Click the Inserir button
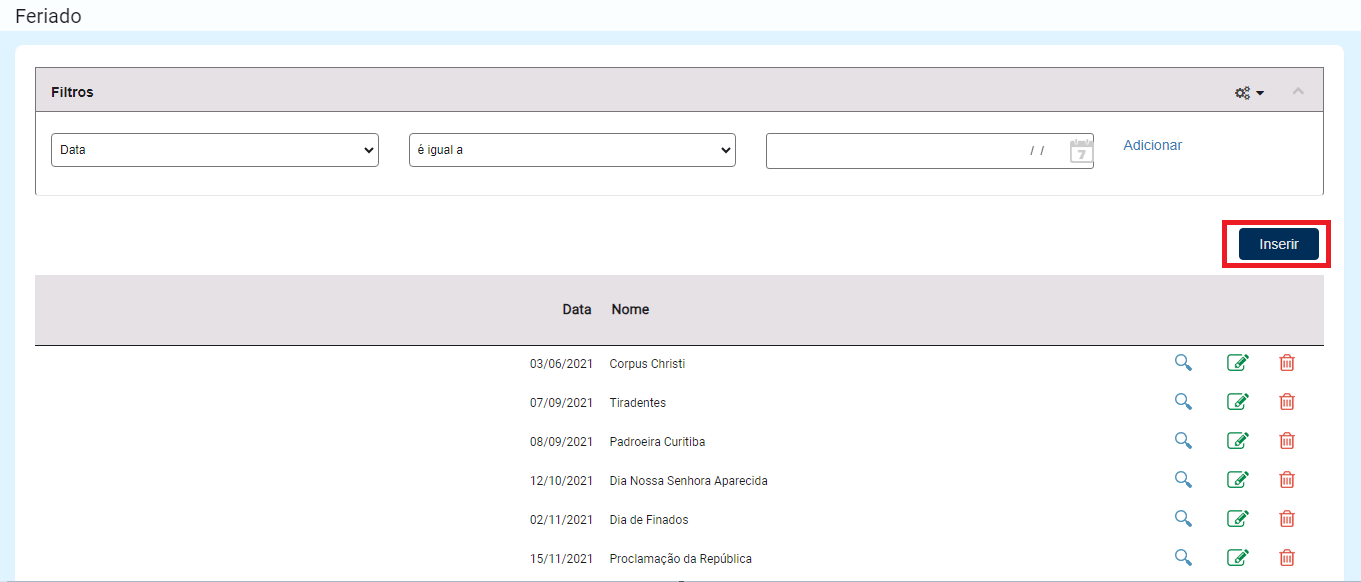The width and height of the screenshot is (1361, 582). (x=1279, y=244)
